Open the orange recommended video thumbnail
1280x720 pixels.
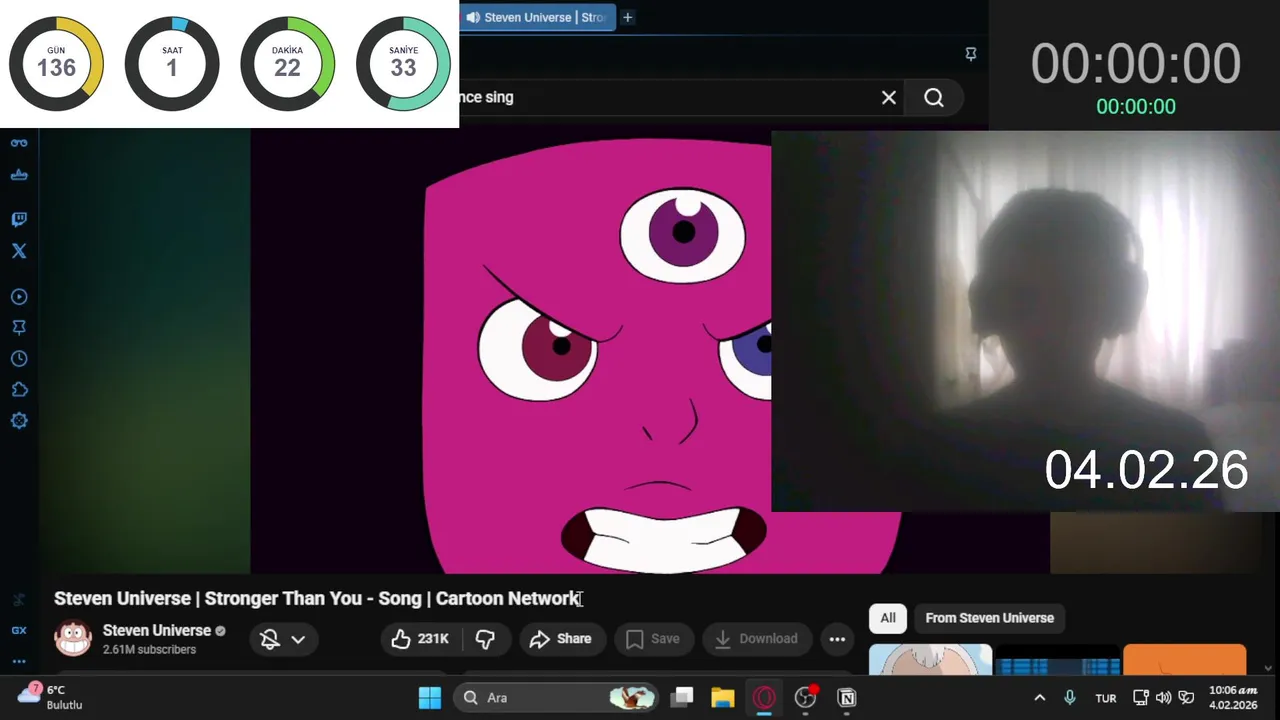click(x=1185, y=660)
